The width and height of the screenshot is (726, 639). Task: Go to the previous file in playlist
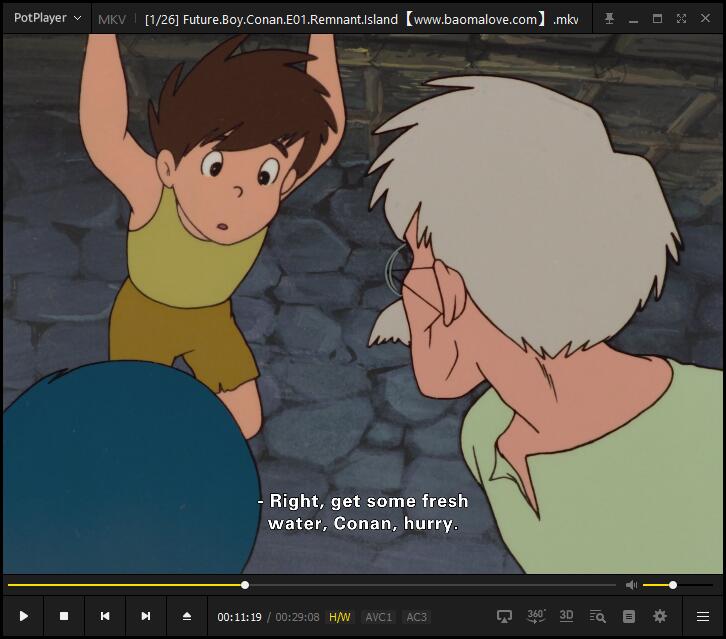pos(105,616)
